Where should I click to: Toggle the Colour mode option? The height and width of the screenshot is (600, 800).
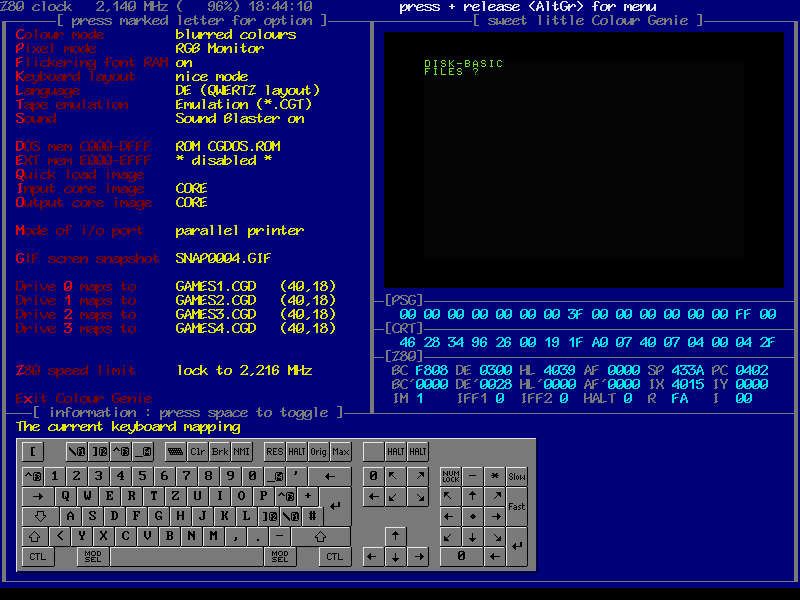59,35
